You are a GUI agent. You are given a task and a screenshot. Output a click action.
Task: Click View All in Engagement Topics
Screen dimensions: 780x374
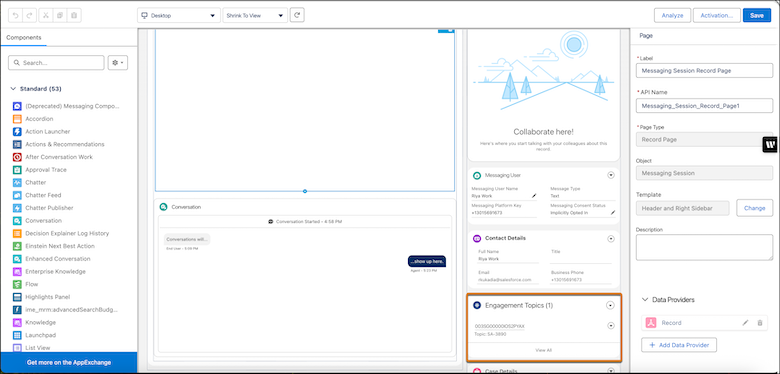click(543, 350)
